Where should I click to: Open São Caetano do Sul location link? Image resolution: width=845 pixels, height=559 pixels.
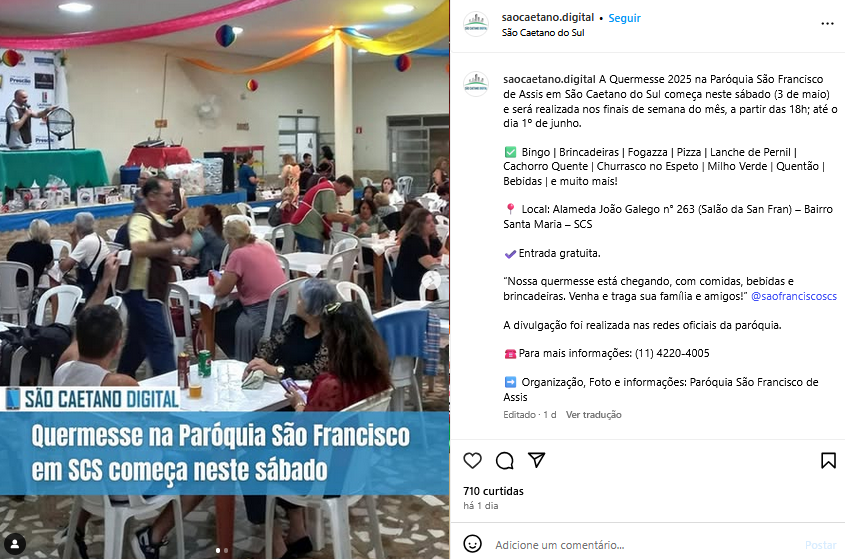click(x=543, y=33)
